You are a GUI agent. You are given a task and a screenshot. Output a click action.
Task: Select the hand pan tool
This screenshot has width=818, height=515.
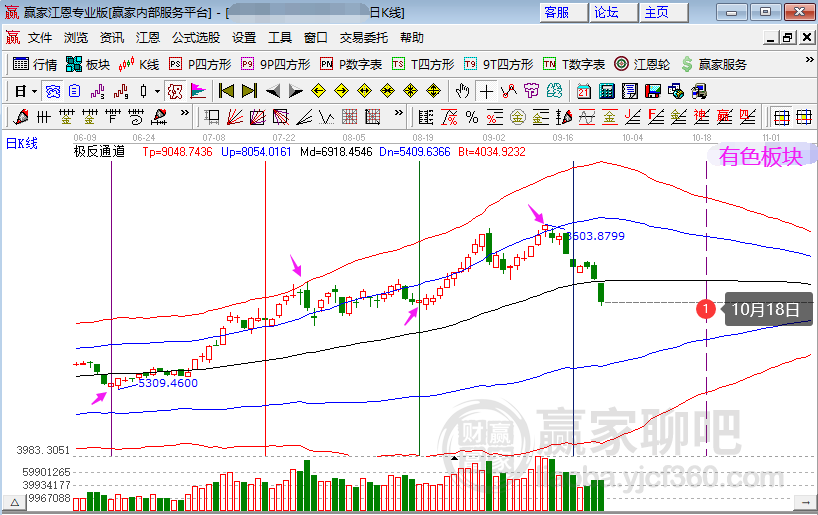click(x=462, y=92)
